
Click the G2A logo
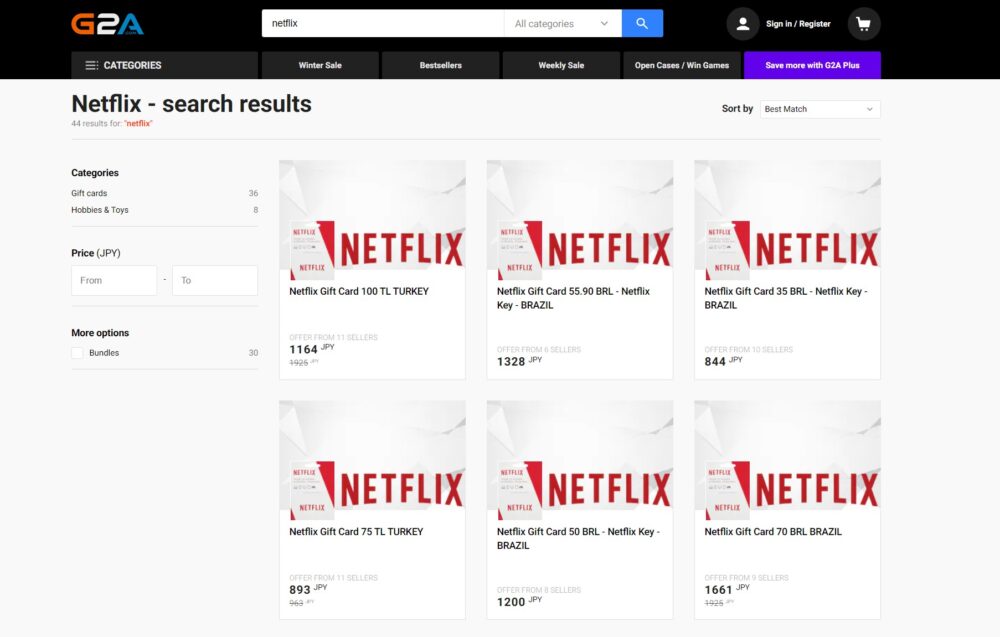(x=107, y=24)
